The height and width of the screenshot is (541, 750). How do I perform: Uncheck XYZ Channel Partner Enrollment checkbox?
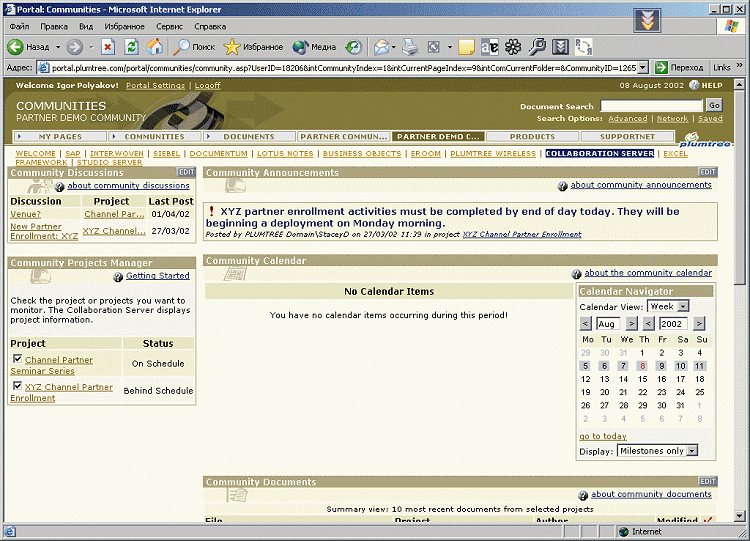[18, 386]
